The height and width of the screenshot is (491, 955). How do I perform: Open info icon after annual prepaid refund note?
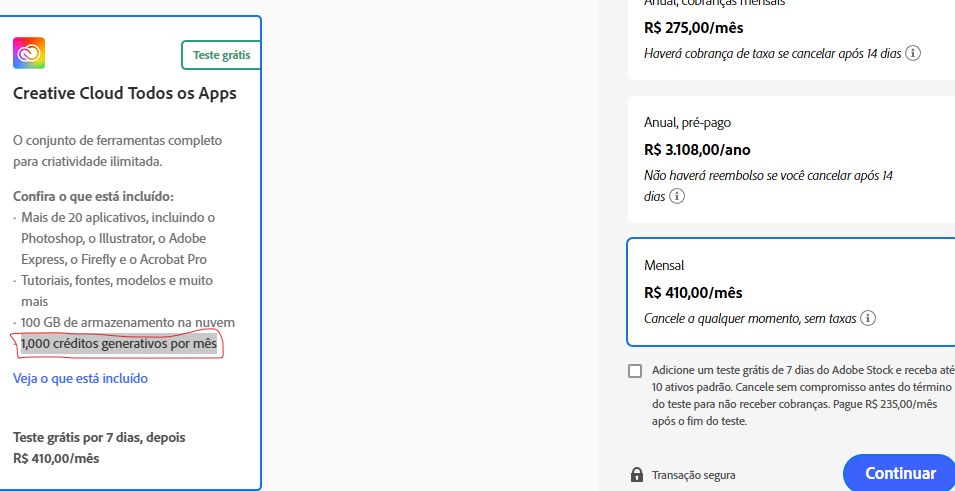point(677,197)
